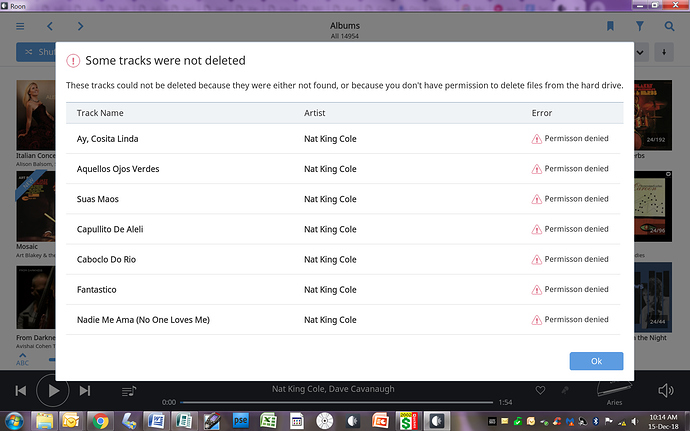Go back with the left arrow
Screen dimensions: 690x431
(50, 26)
